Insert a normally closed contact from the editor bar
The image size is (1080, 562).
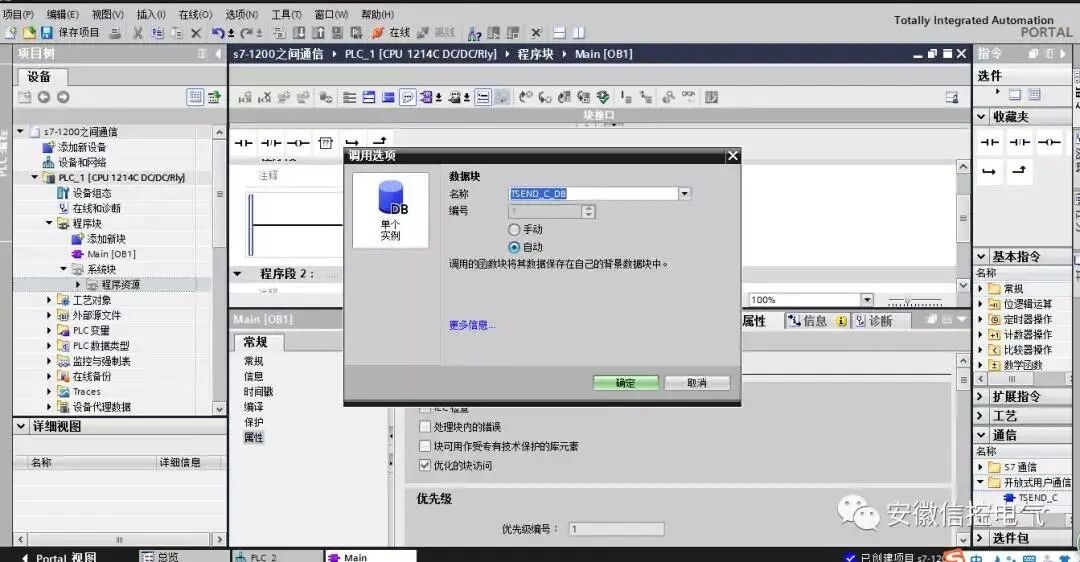click(x=271, y=143)
